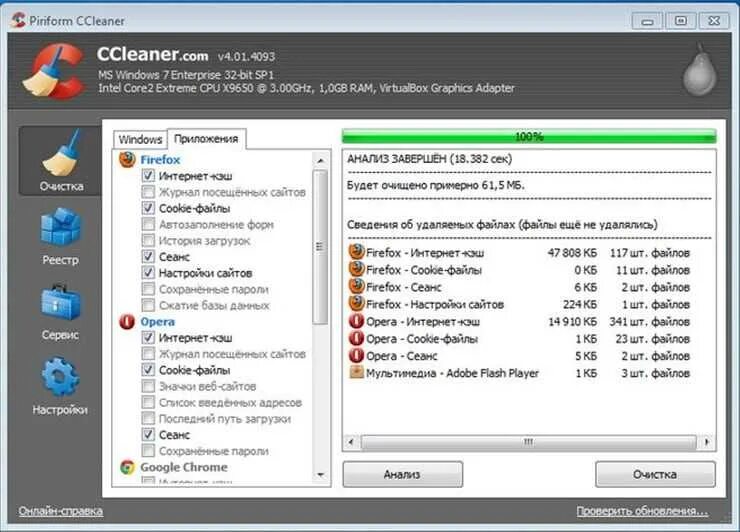The width and height of the screenshot is (740, 532).
Task: Click application list scroll up arrow
Action: click(x=320, y=161)
